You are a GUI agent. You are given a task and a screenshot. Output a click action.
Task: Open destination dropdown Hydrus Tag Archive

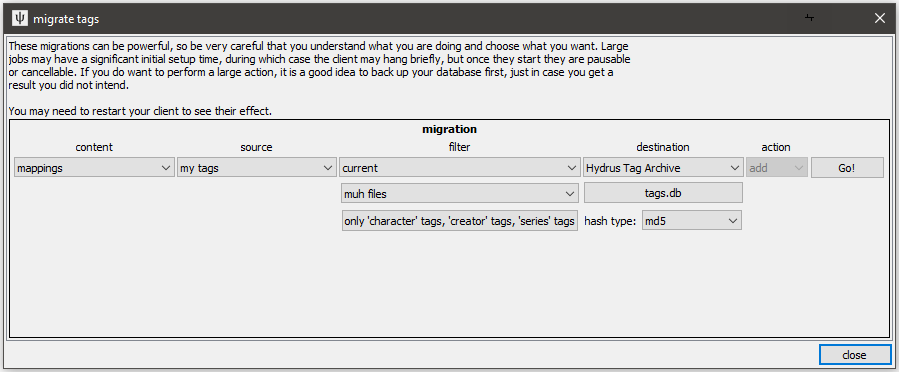pos(663,168)
